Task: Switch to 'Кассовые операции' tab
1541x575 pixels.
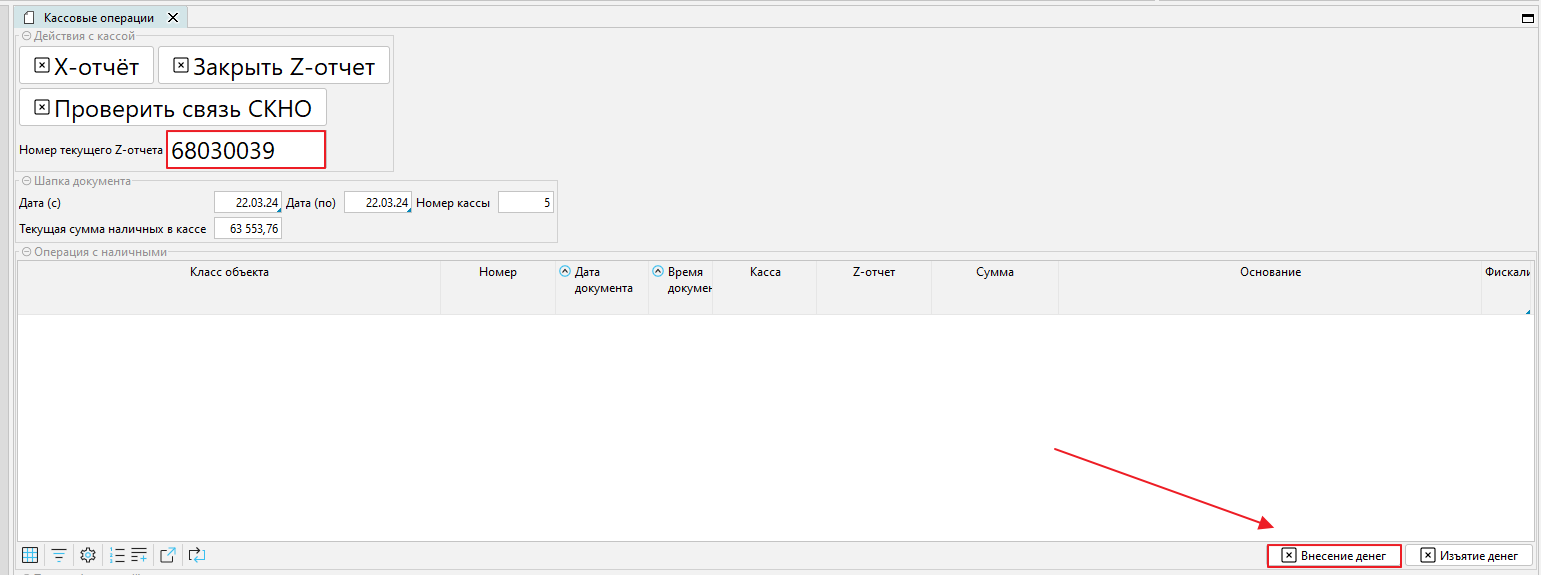Action: coord(98,18)
